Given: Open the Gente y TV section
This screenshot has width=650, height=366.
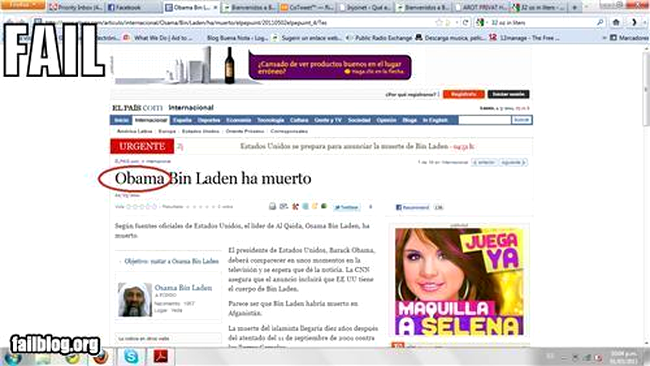Looking at the screenshot, I should point(328,120).
